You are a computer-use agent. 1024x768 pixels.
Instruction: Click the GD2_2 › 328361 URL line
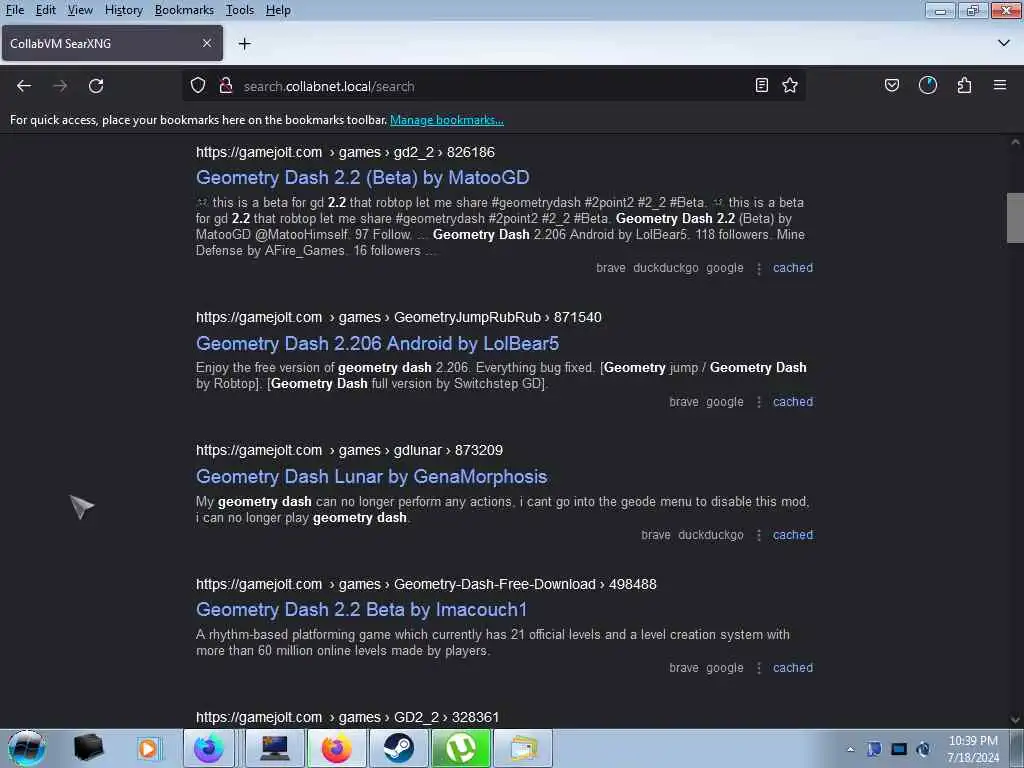347,717
